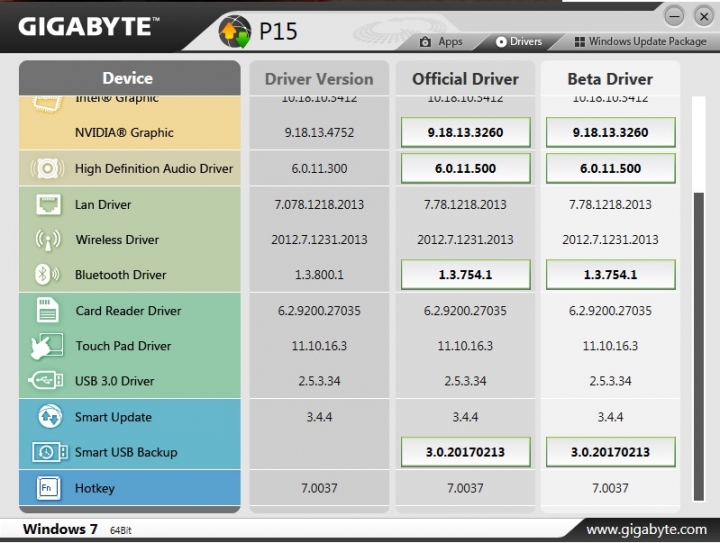Click the Drivers tab disc icon
The image size is (720, 543).
(501, 42)
